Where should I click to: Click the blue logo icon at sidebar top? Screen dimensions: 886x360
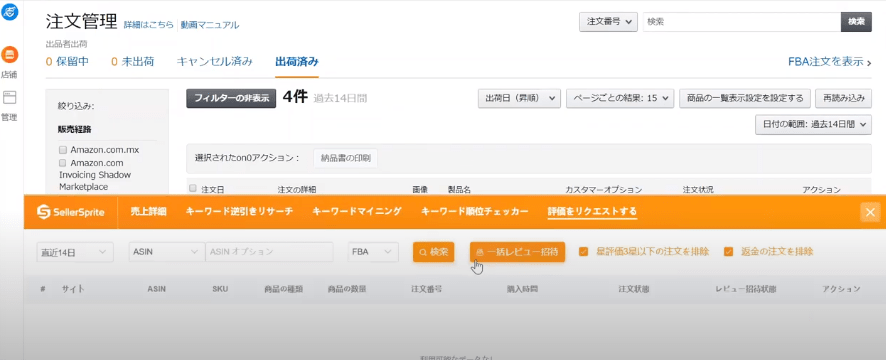[10, 11]
